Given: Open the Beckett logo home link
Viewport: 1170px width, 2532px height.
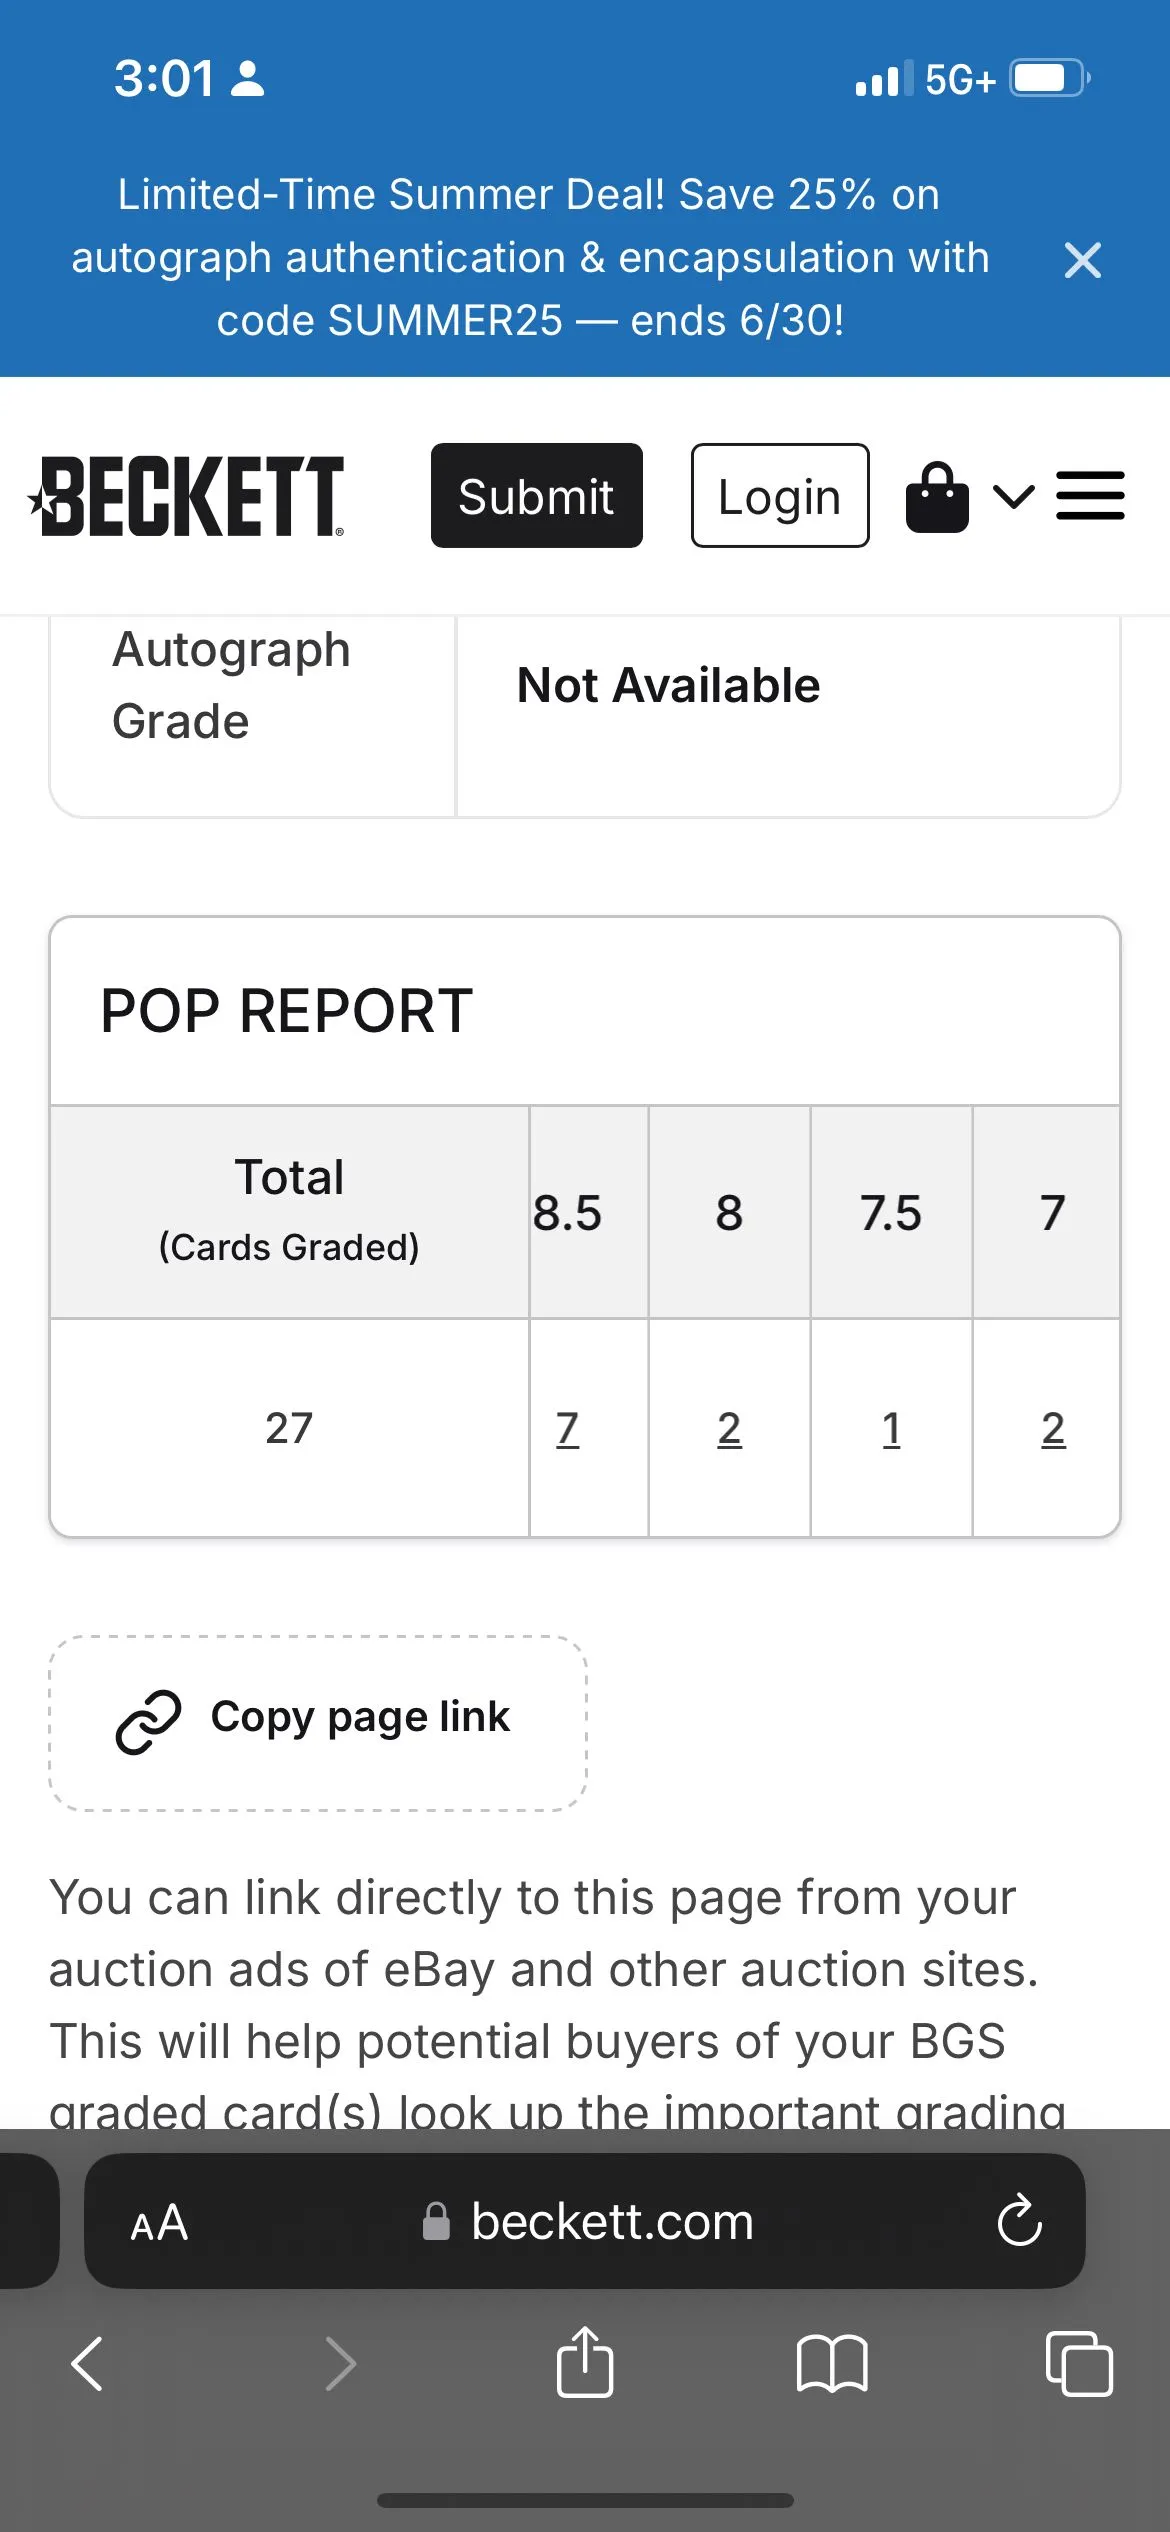Looking at the screenshot, I should point(186,496).
